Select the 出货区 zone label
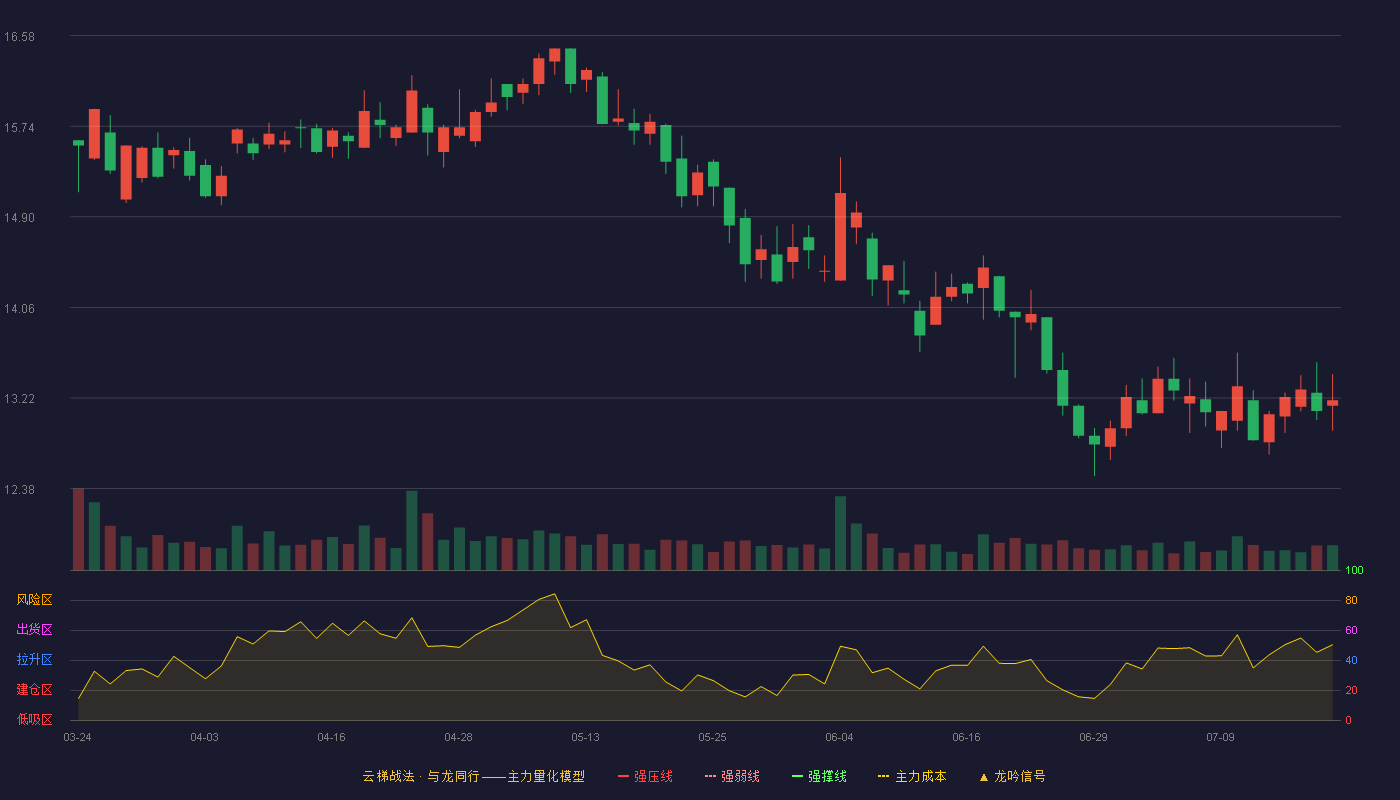The image size is (1400, 800). coord(34,630)
